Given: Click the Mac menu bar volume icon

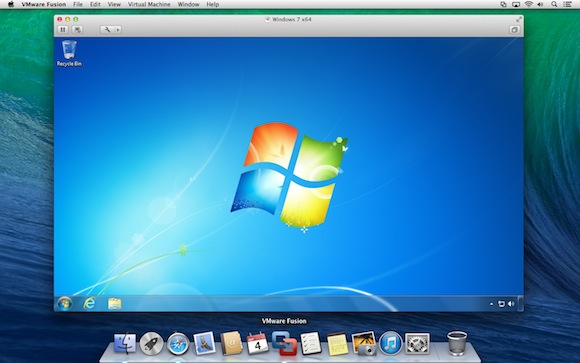Looking at the screenshot, I should pos(540,4).
